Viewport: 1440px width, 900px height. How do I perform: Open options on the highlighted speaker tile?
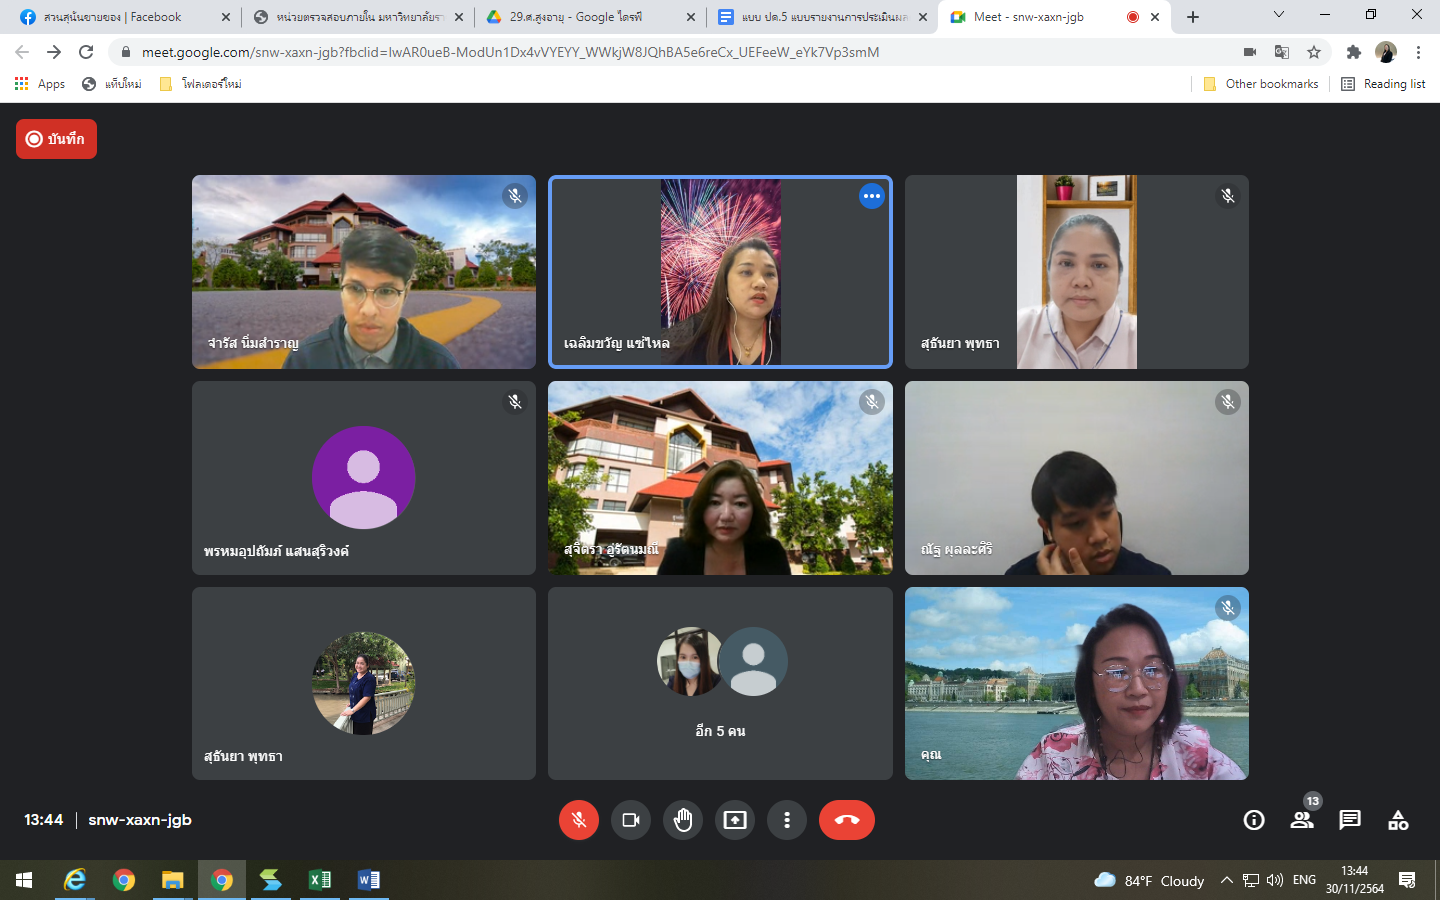coord(871,196)
